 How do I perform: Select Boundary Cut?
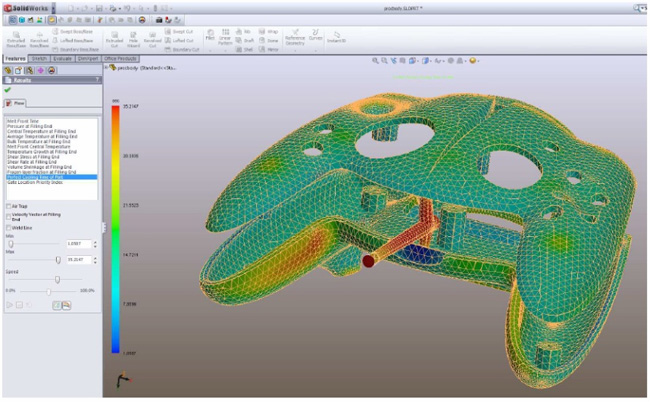pyautogui.click(x=182, y=49)
